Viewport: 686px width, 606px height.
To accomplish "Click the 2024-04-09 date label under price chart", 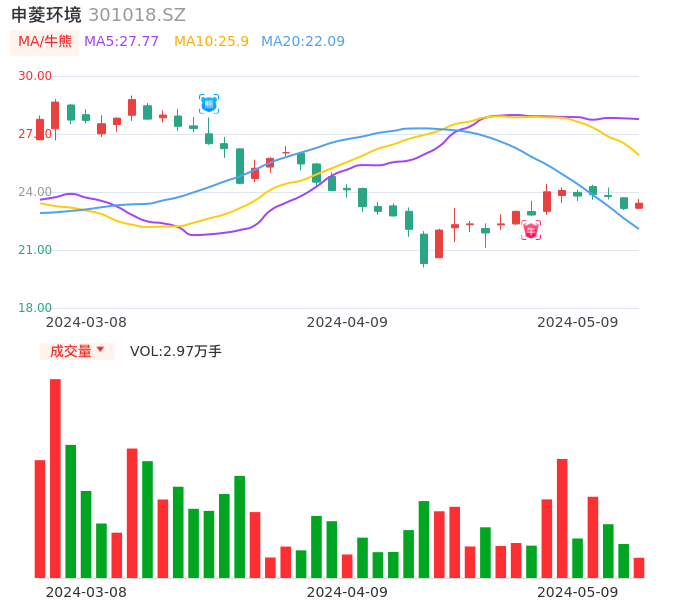I will point(347,322).
